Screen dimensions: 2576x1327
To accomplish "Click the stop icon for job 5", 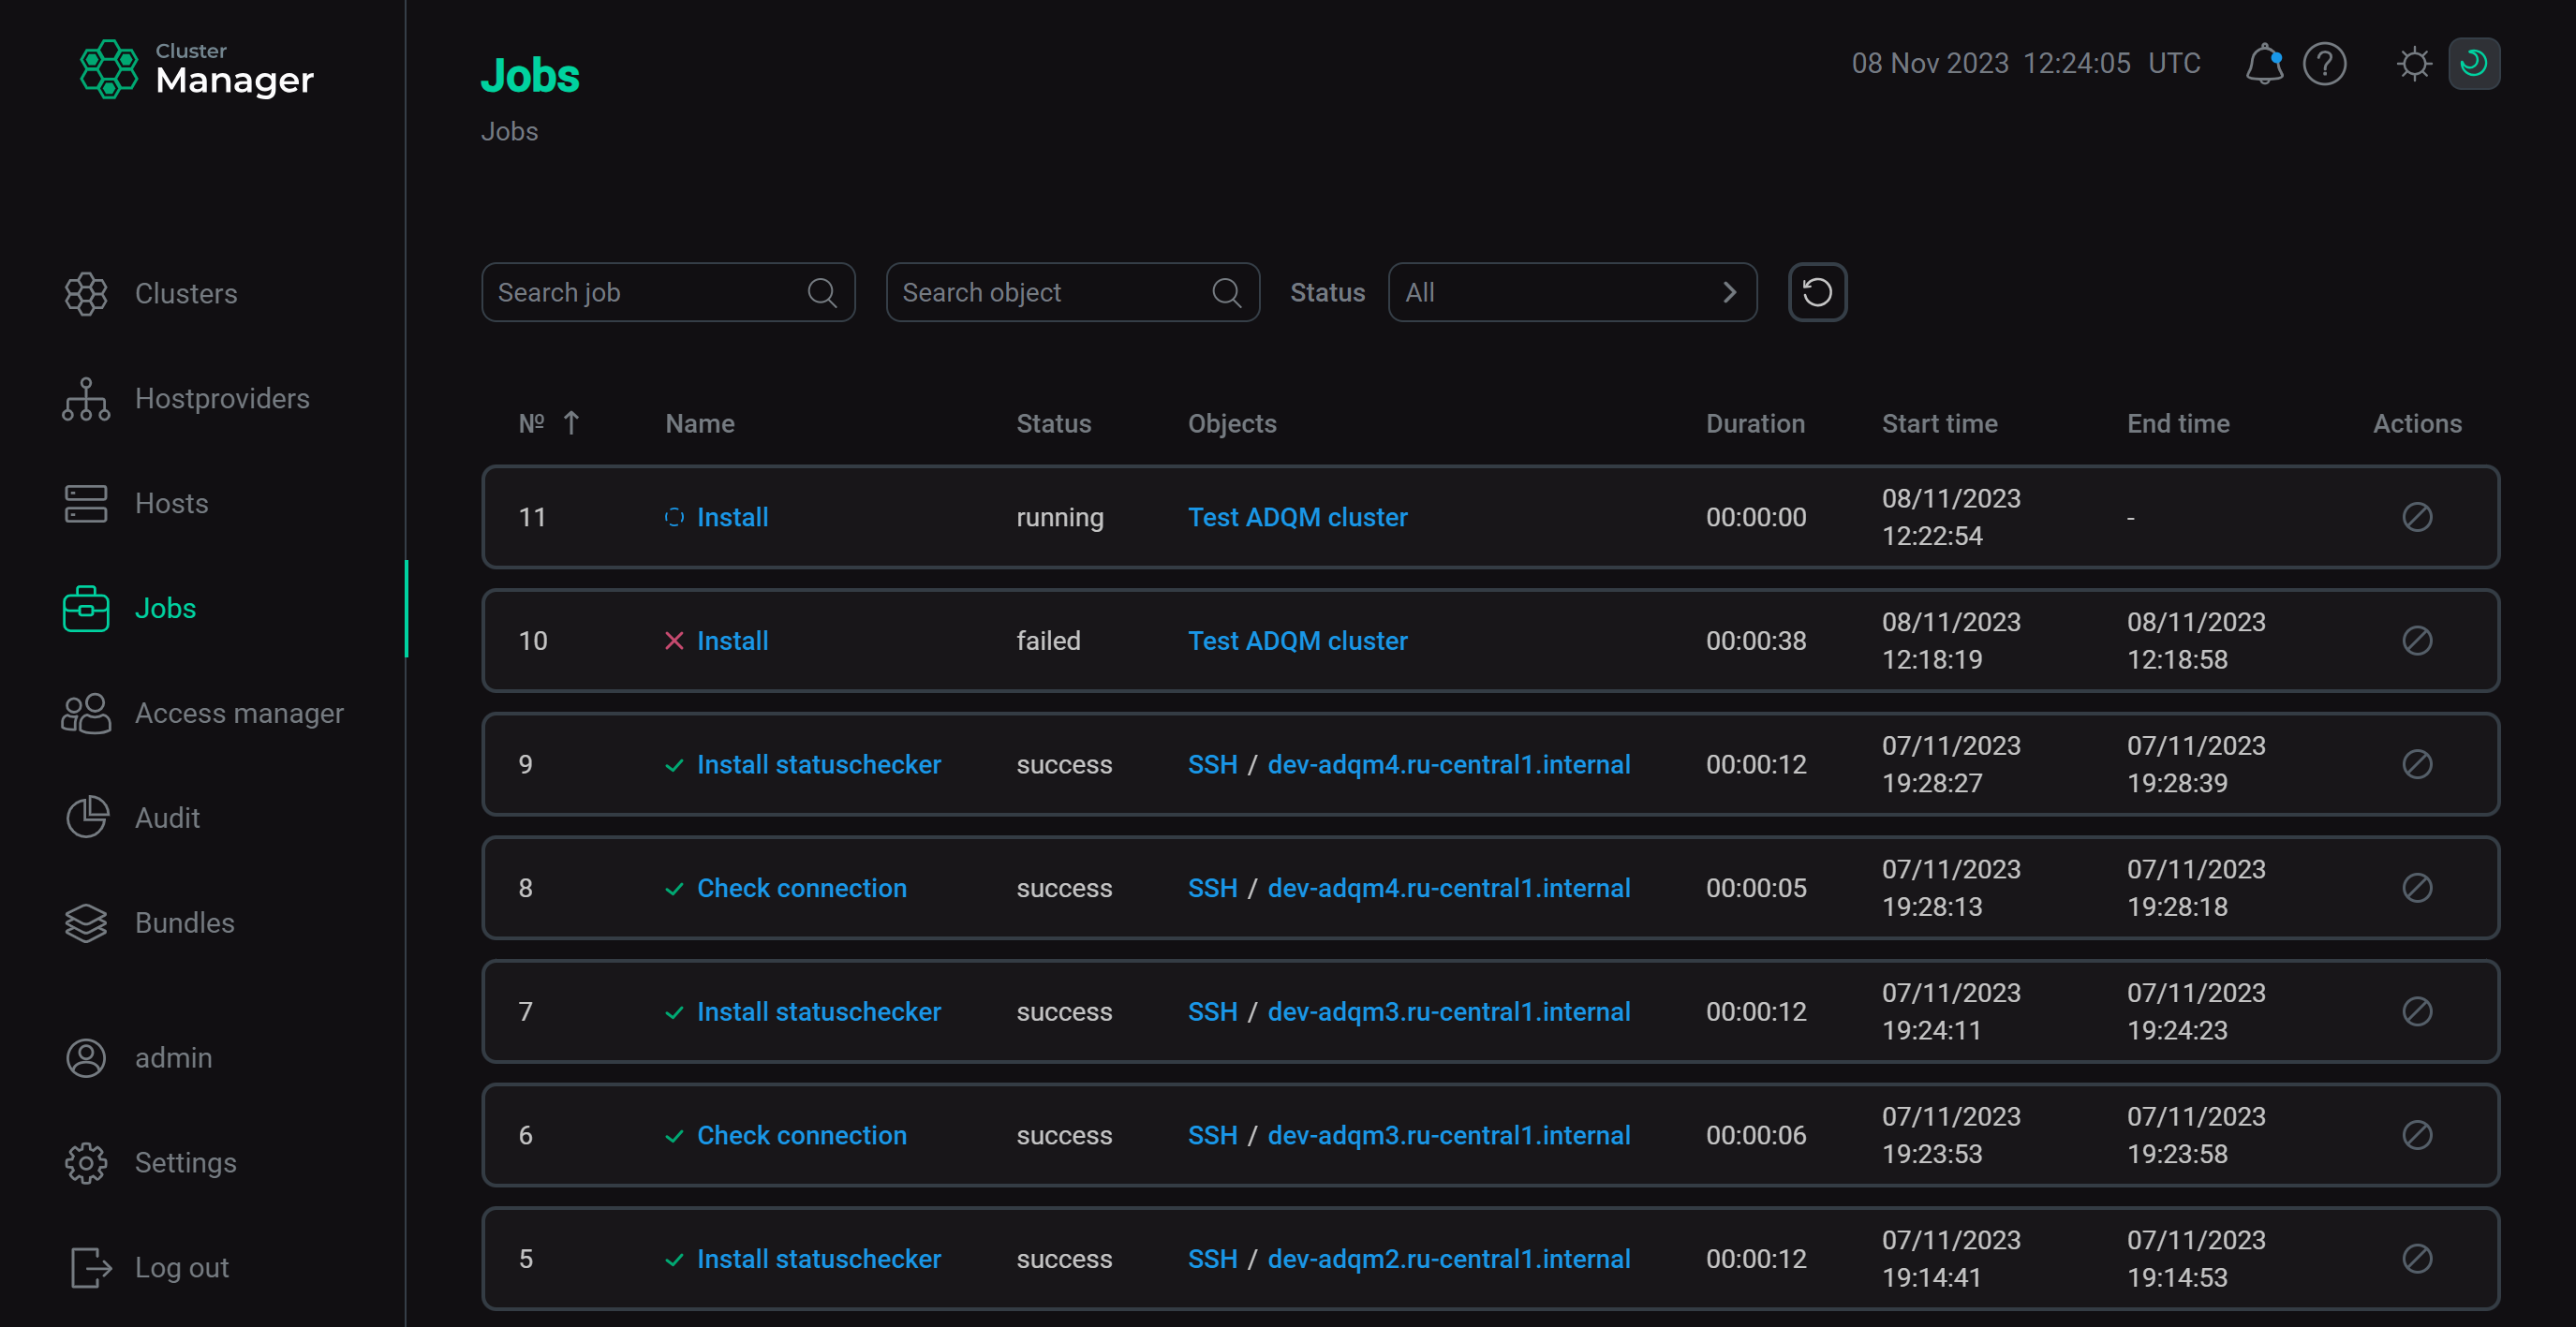I will pos(2417,1258).
